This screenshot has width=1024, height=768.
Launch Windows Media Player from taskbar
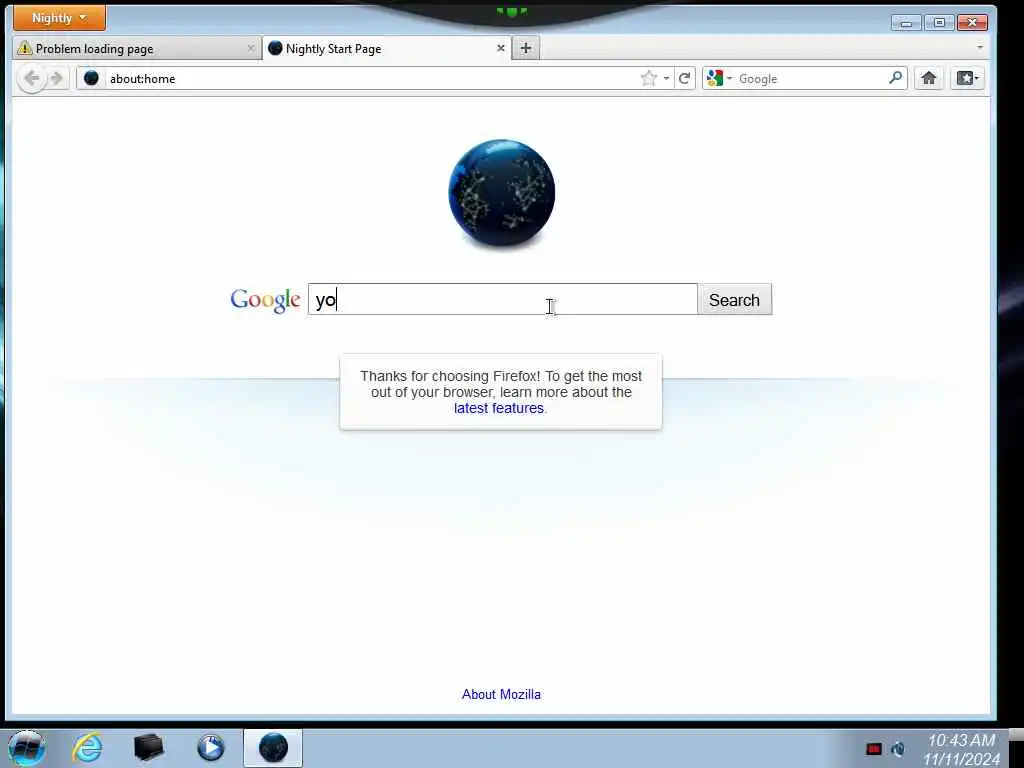210,748
